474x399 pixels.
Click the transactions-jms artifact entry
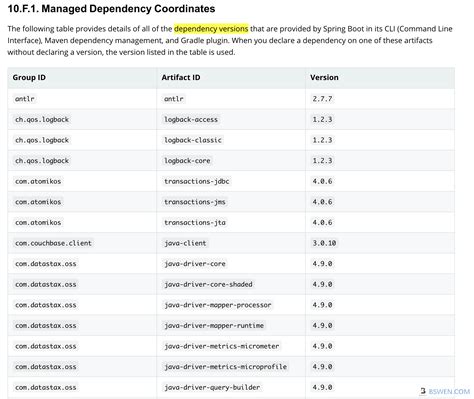(195, 202)
